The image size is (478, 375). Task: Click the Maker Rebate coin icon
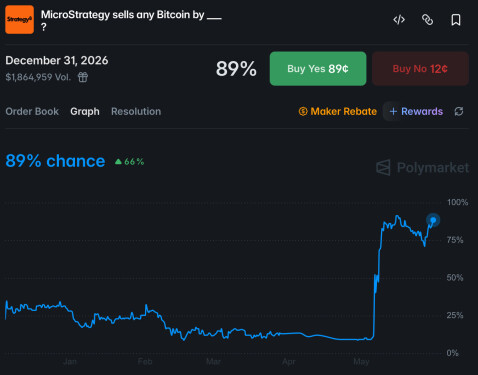click(303, 111)
